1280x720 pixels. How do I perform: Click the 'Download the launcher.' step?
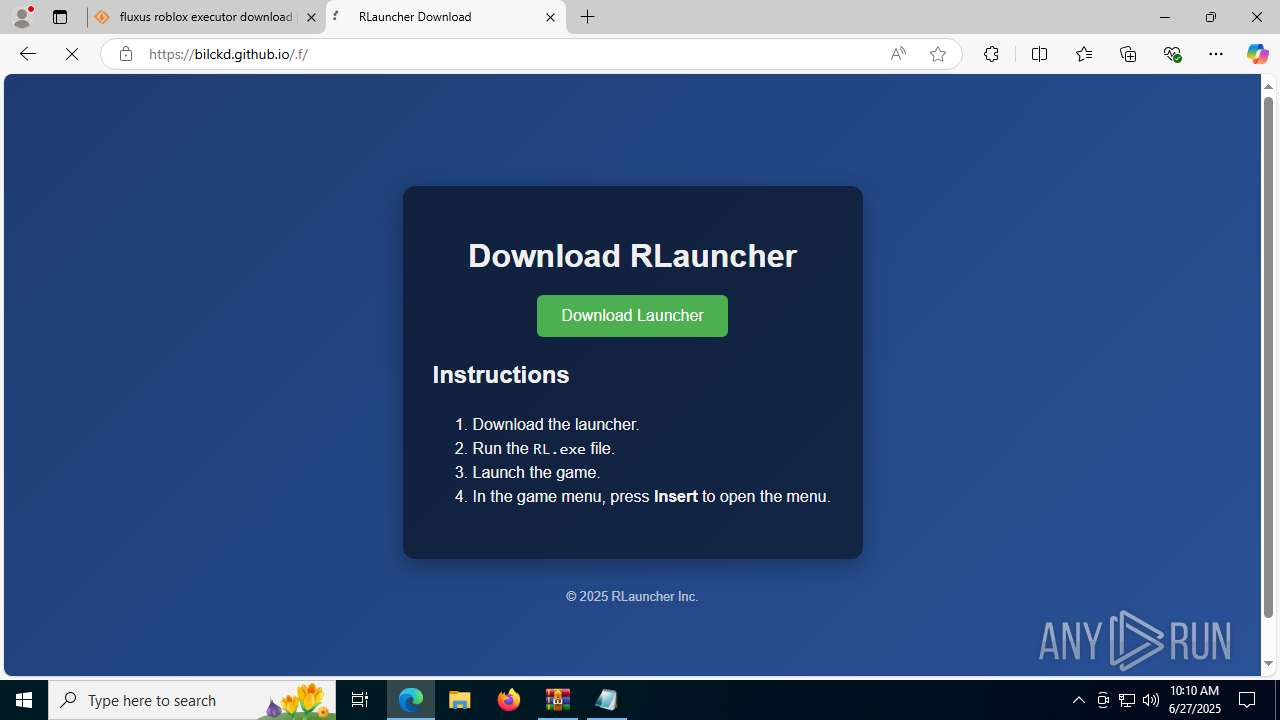(x=556, y=425)
